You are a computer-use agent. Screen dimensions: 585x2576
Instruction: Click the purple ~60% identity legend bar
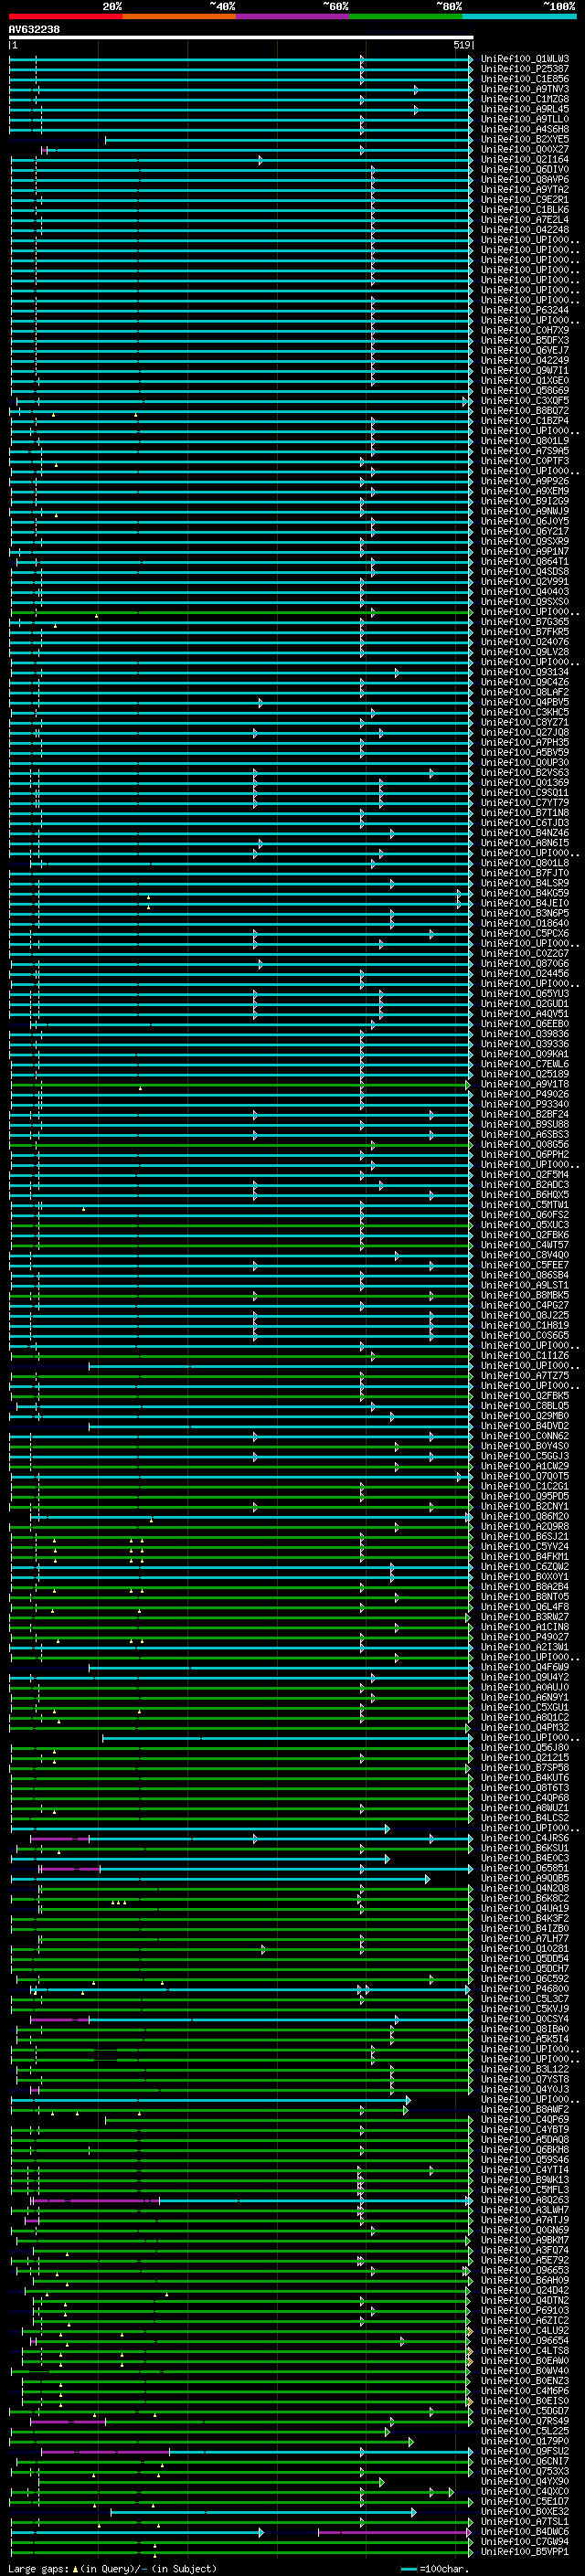coord(293,16)
